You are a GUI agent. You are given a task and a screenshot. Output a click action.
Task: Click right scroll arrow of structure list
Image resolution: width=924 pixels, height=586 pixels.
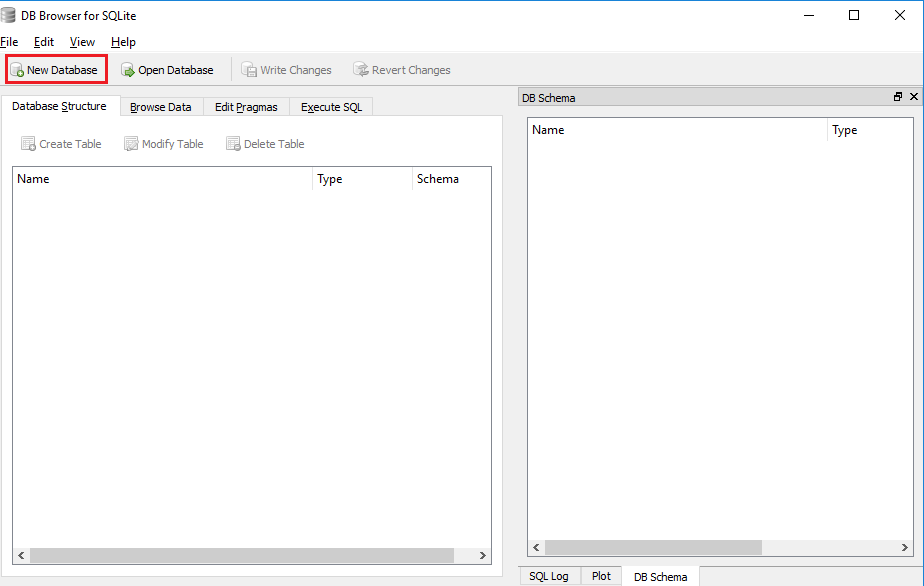pos(483,555)
